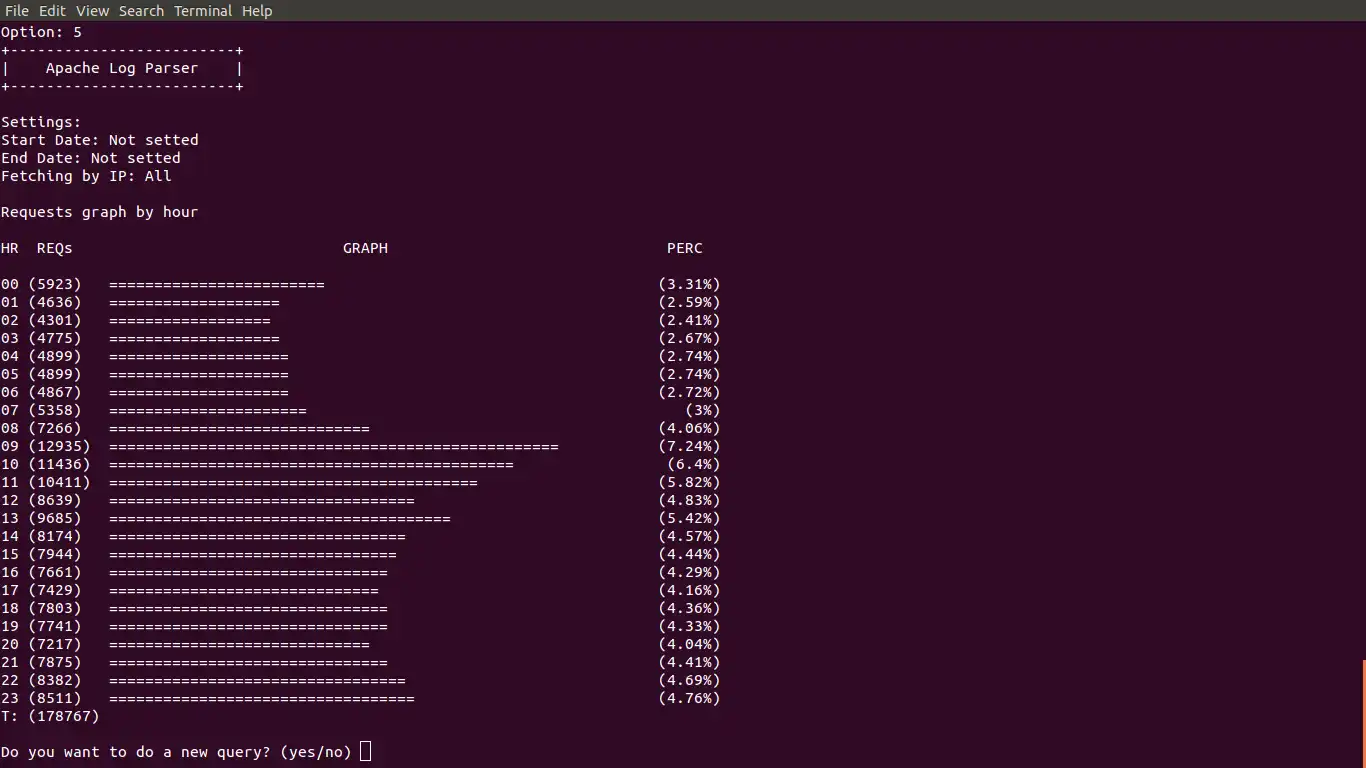Click the percentage '(4.69%)'
Image resolution: width=1366 pixels, height=768 pixels.
(x=689, y=680)
